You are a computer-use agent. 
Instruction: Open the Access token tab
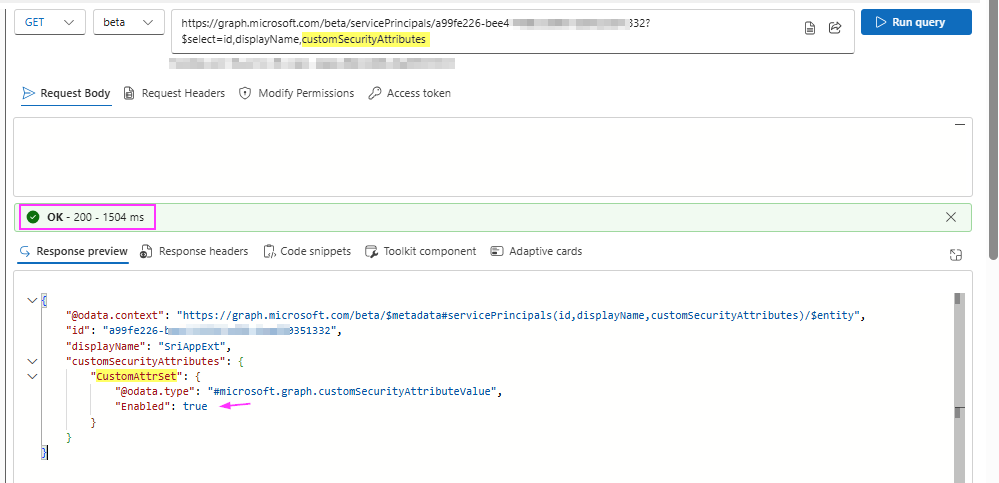tap(410, 94)
